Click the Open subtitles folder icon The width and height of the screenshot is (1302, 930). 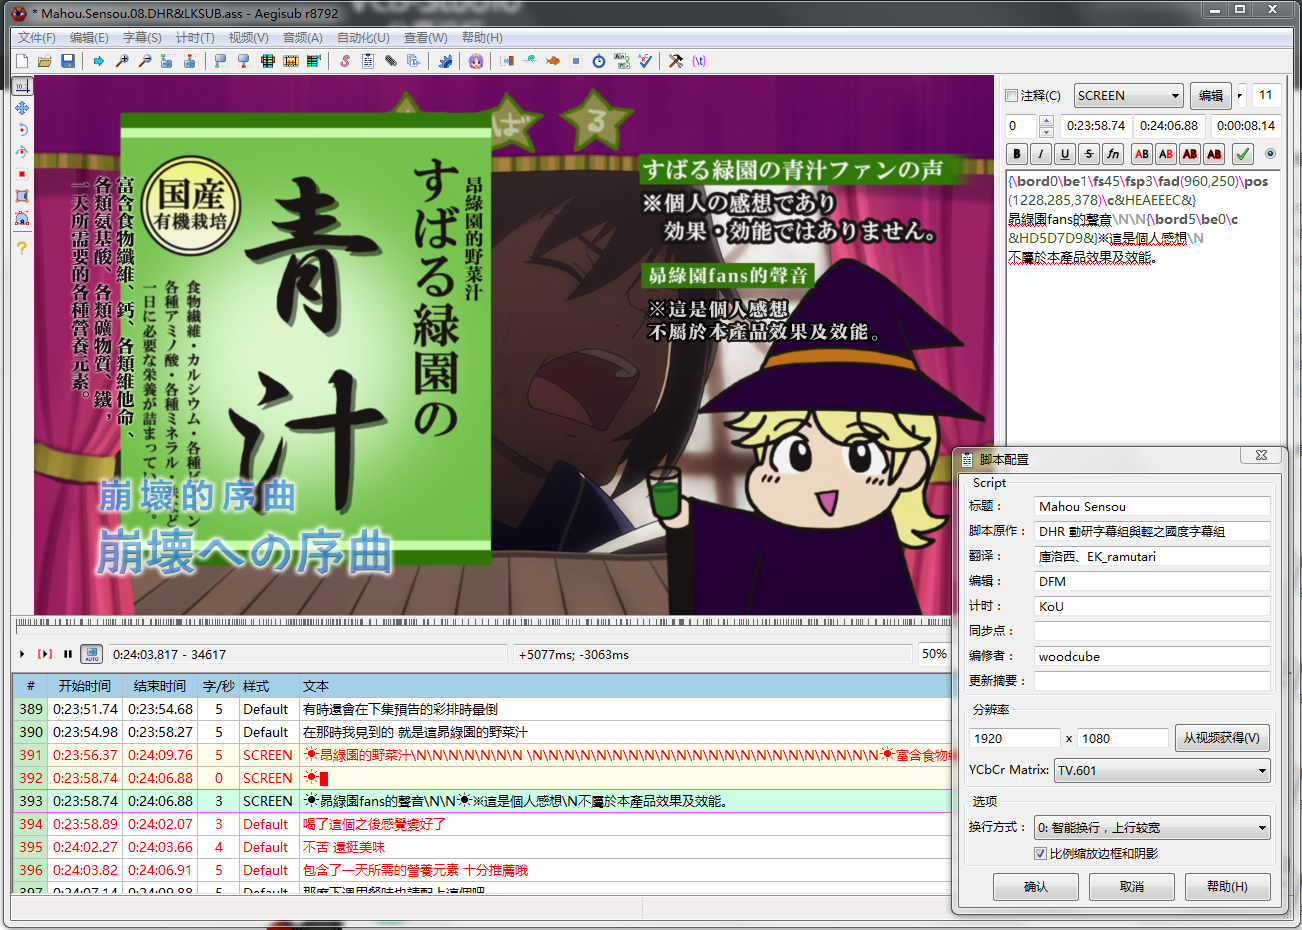(x=44, y=61)
